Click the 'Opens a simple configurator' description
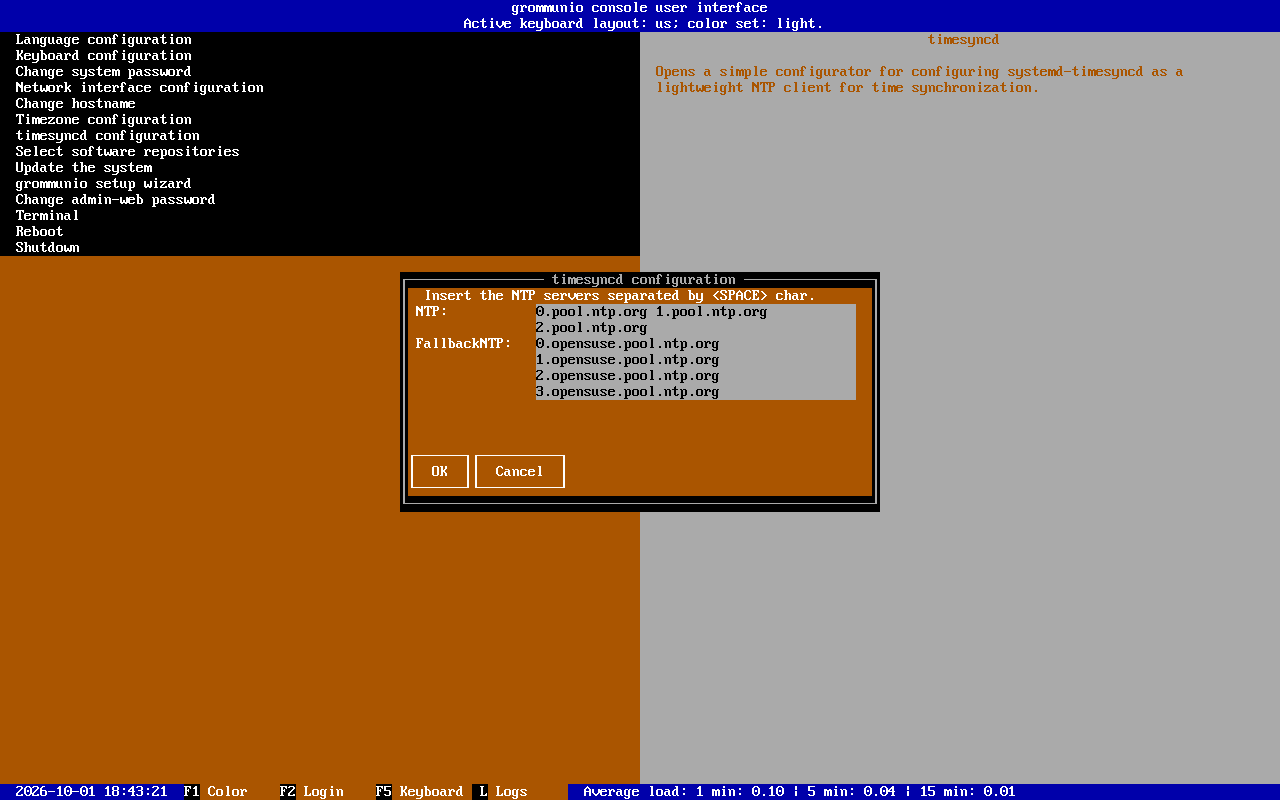The width and height of the screenshot is (1280, 800). 919,80
